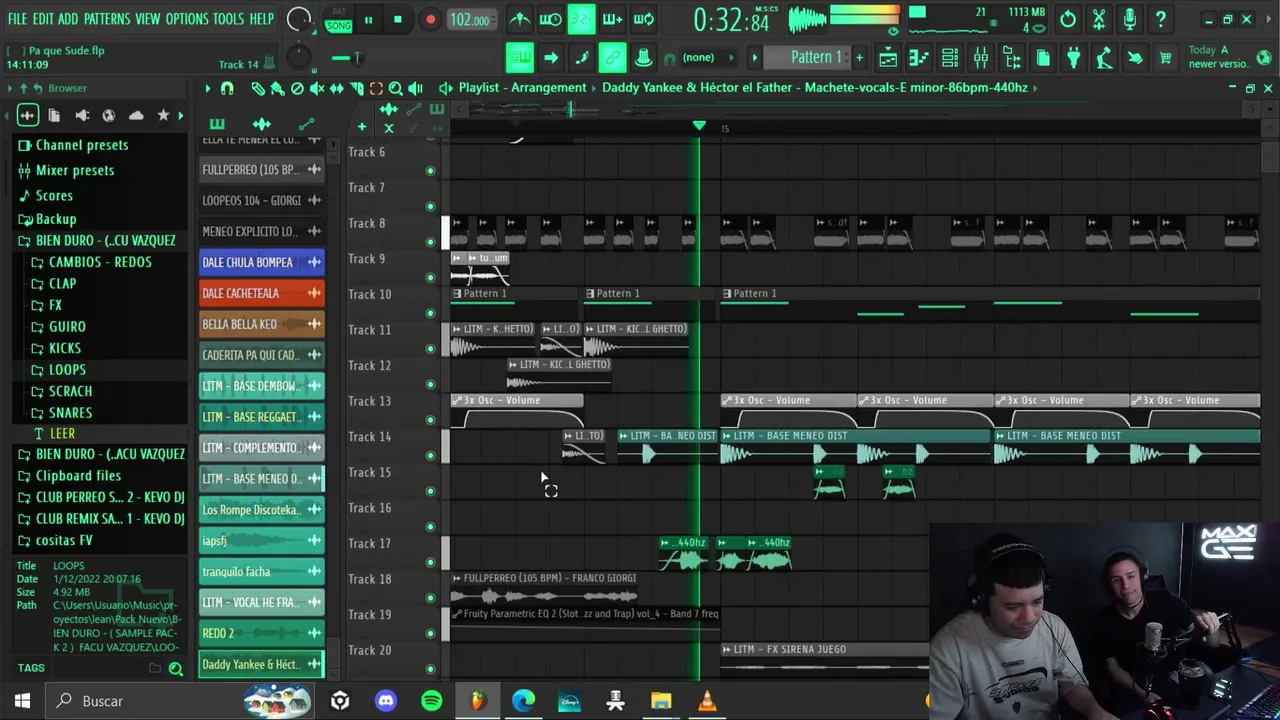Screen dimensions: 1280x720
Task: Expand the Clipboard files folder
Action: point(69,476)
